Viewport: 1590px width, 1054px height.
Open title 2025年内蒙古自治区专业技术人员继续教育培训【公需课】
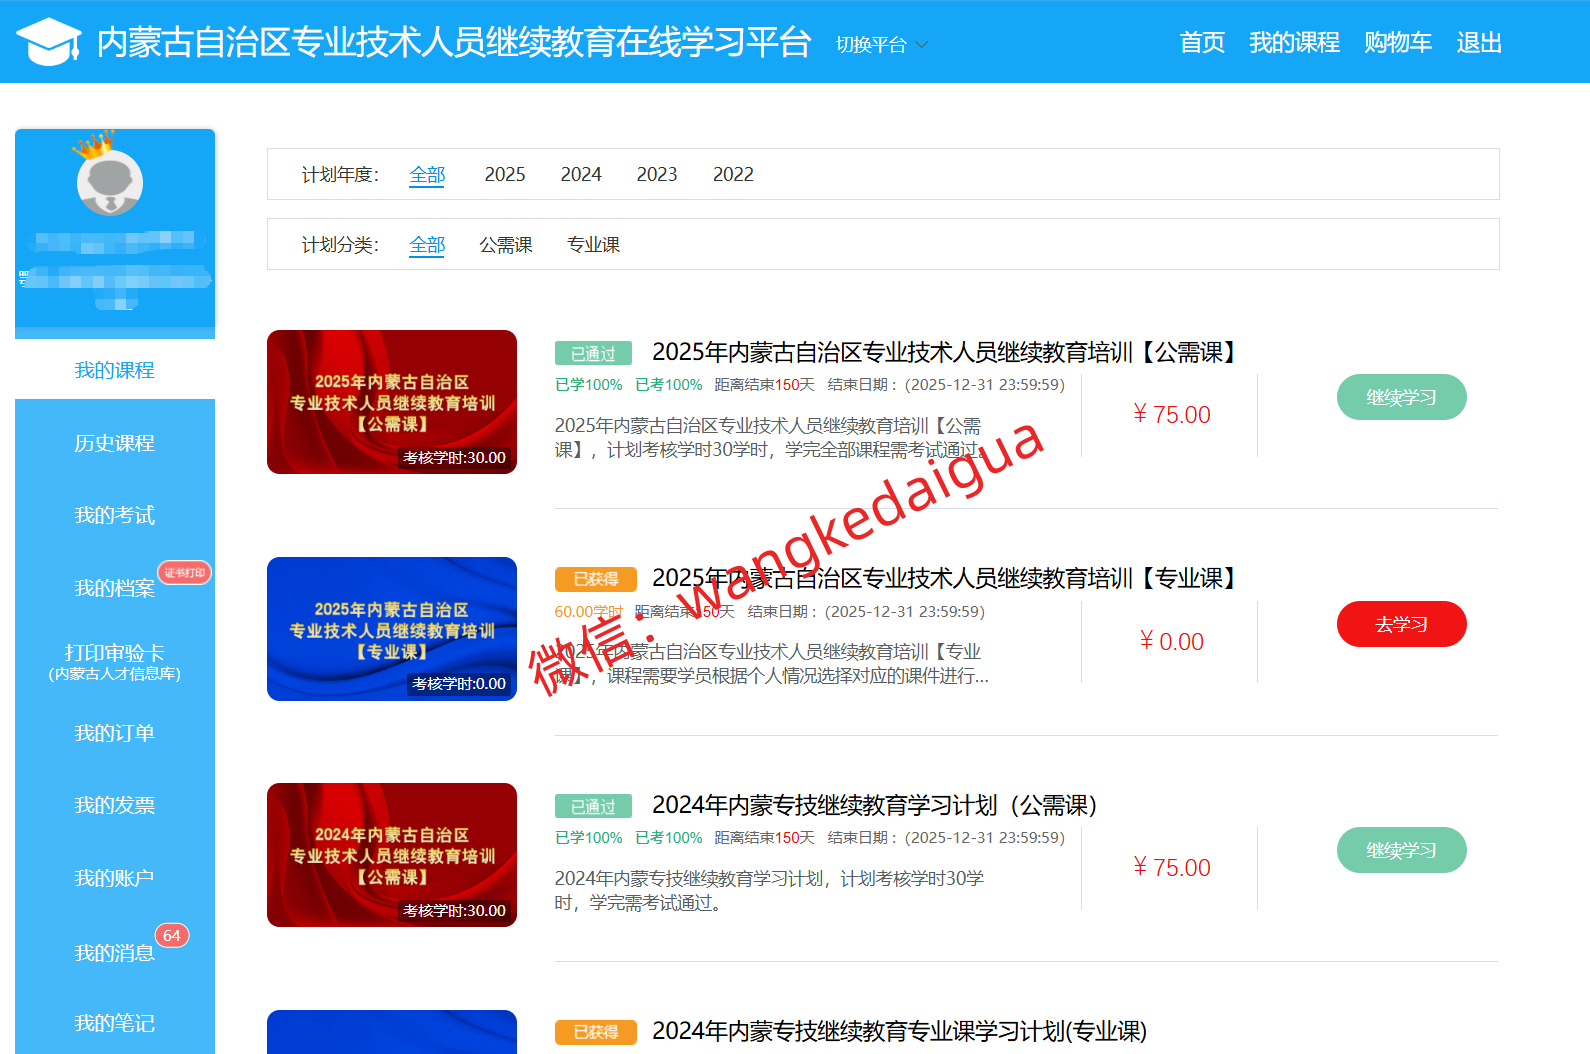pyautogui.click(x=946, y=352)
